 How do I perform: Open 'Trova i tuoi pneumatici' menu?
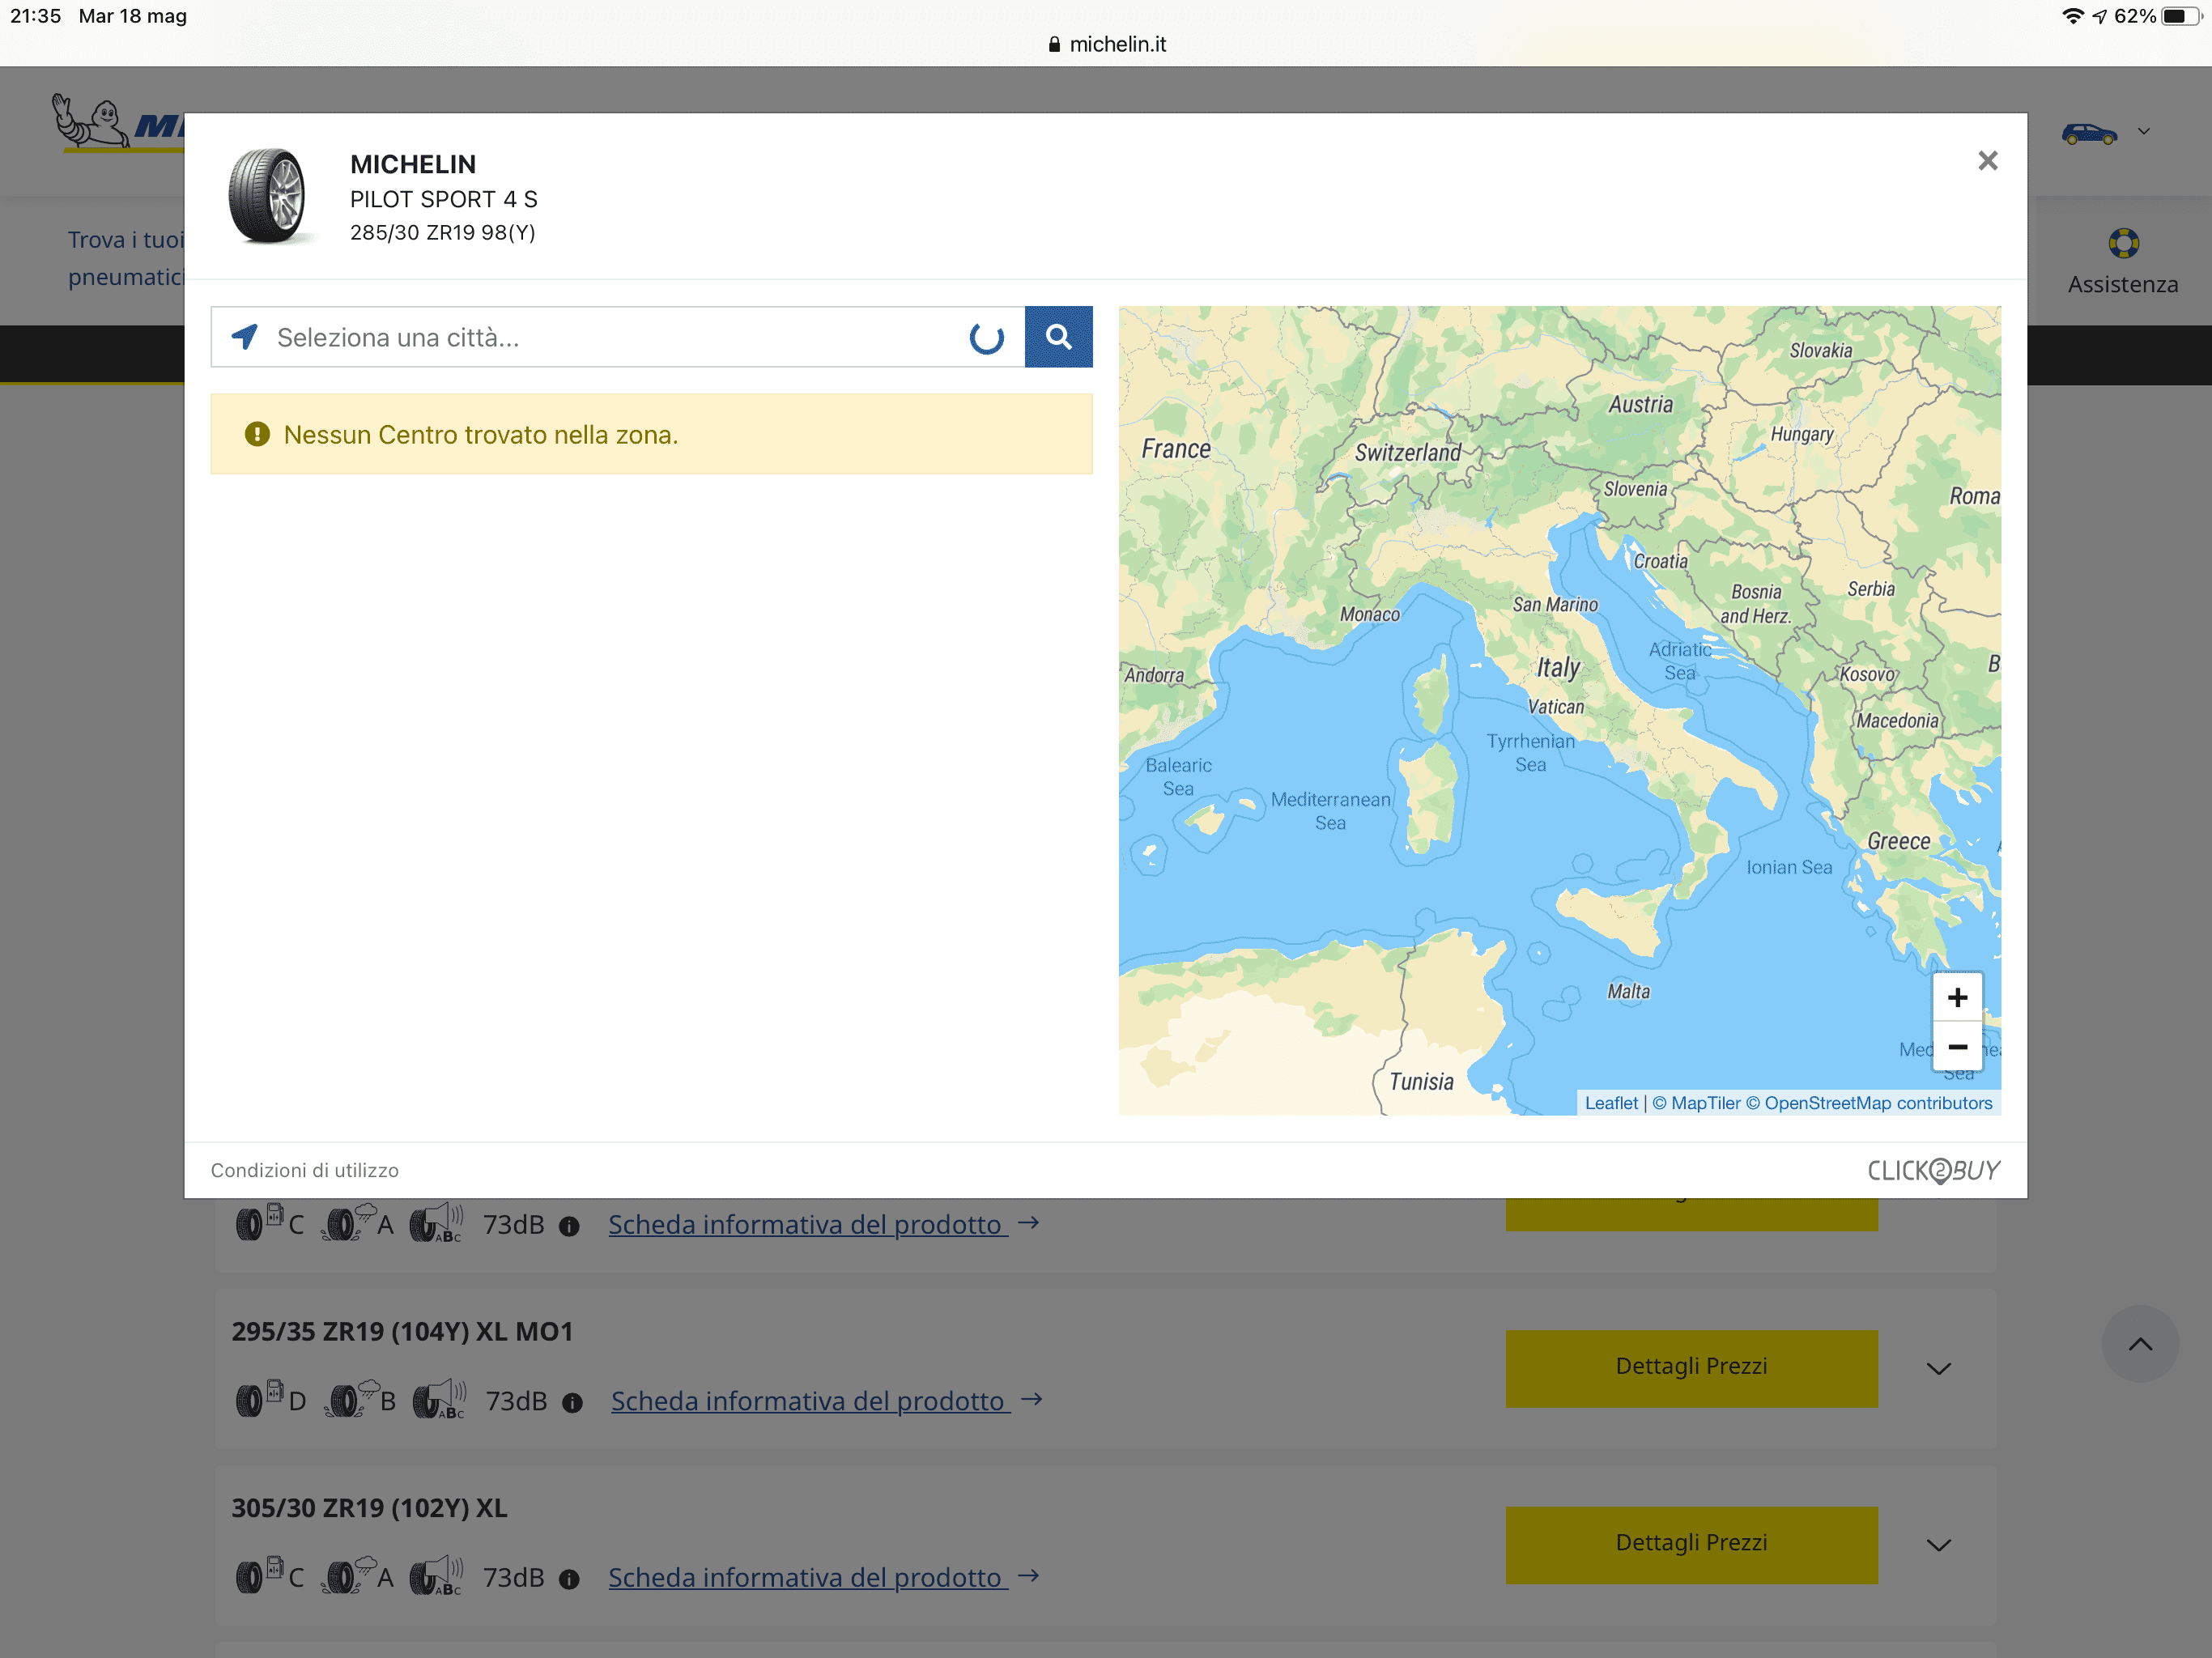tap(126, 258)
